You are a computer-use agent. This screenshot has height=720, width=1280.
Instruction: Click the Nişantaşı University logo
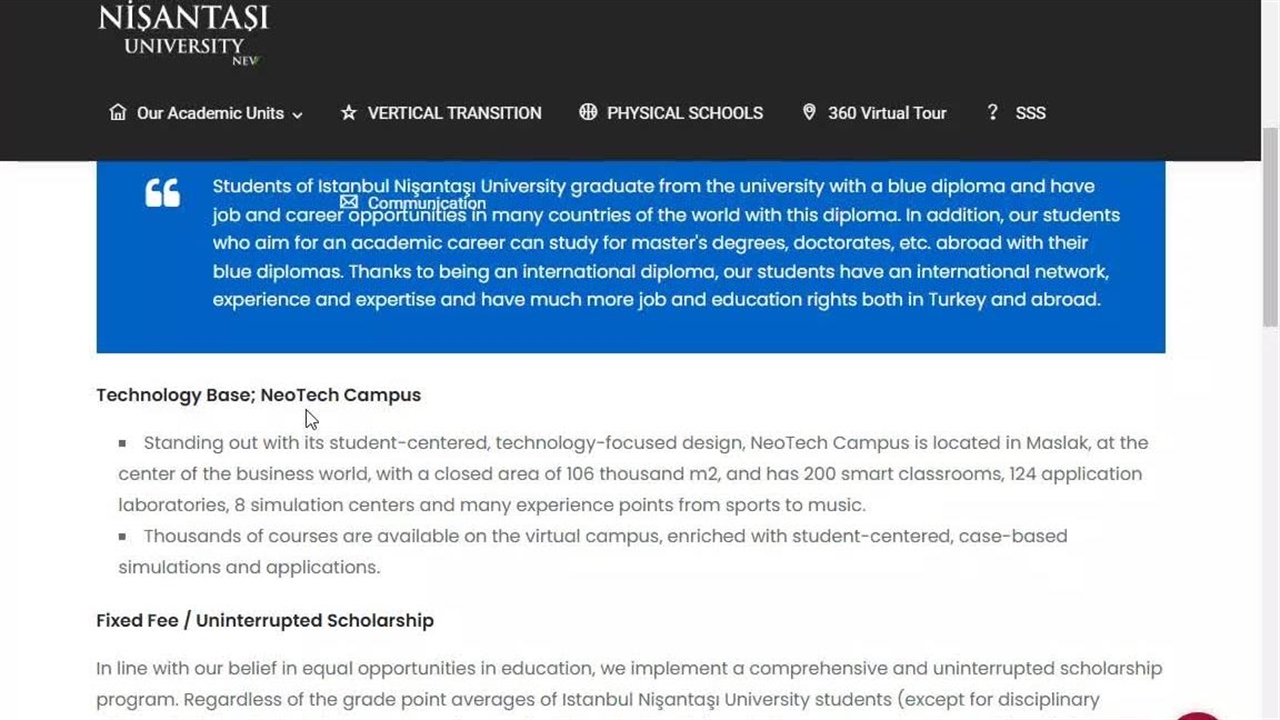(x=183, y=33)
